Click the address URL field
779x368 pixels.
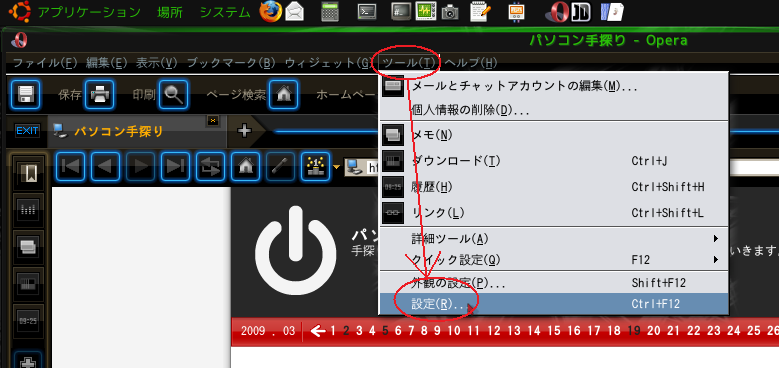561,167
